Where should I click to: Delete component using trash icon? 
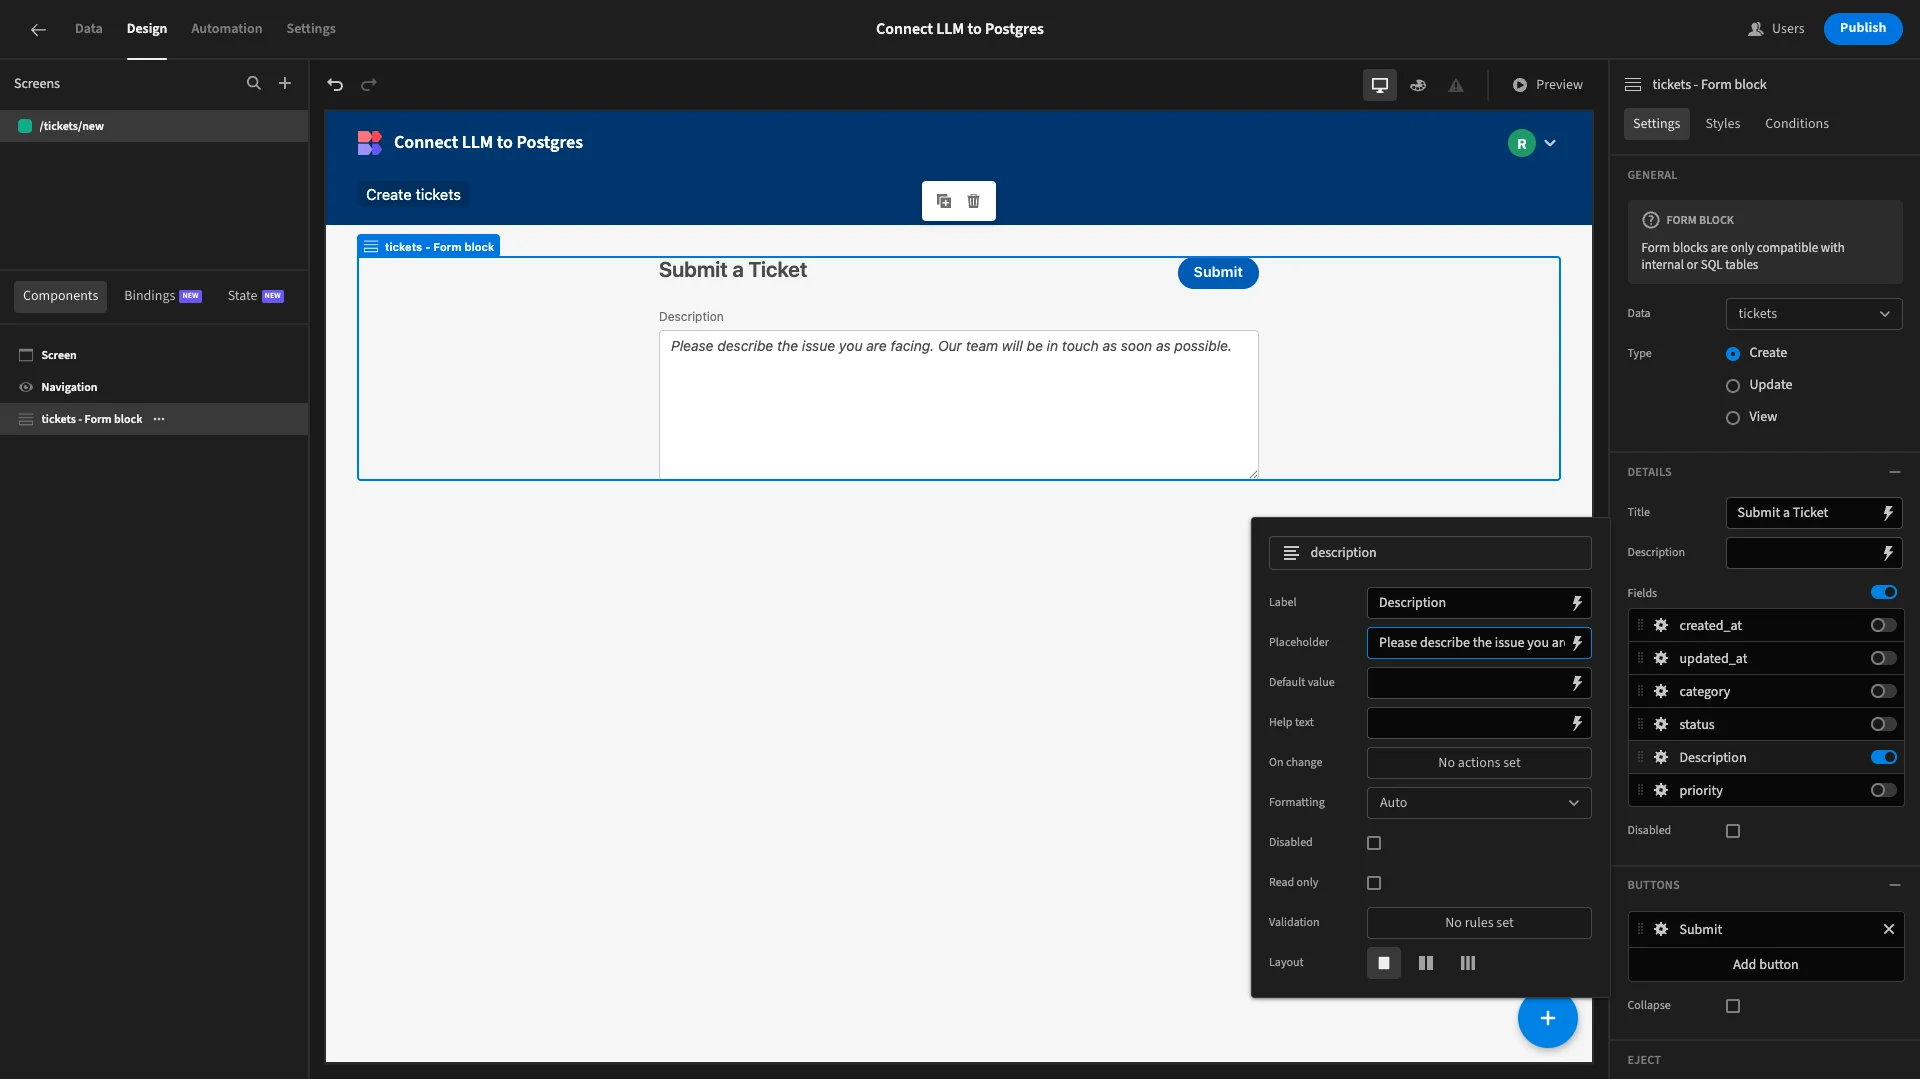(x=973, y=201)
